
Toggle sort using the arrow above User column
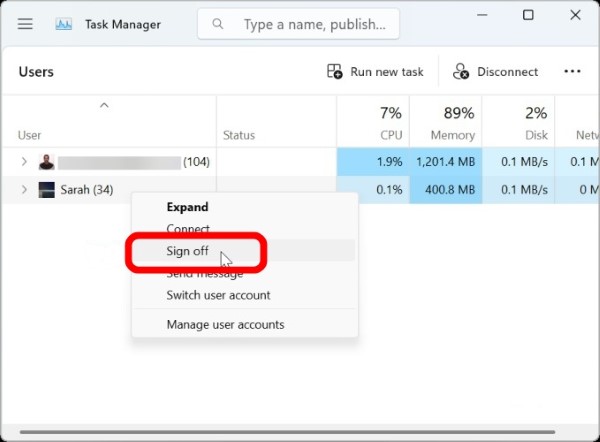(104, 105)
